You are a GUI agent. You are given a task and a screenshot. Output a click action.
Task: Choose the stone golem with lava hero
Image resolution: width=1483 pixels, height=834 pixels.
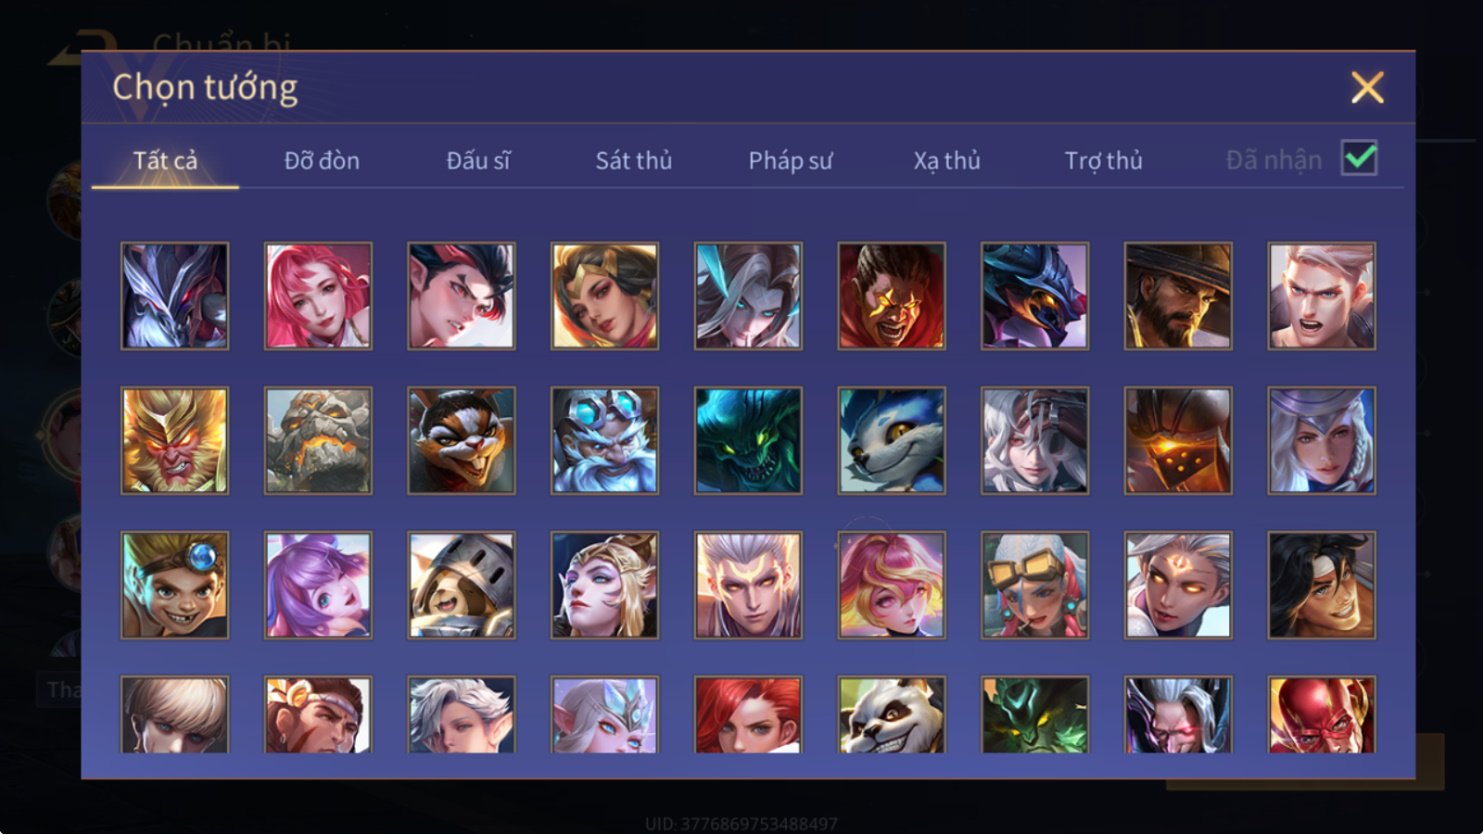click(318, 441)
